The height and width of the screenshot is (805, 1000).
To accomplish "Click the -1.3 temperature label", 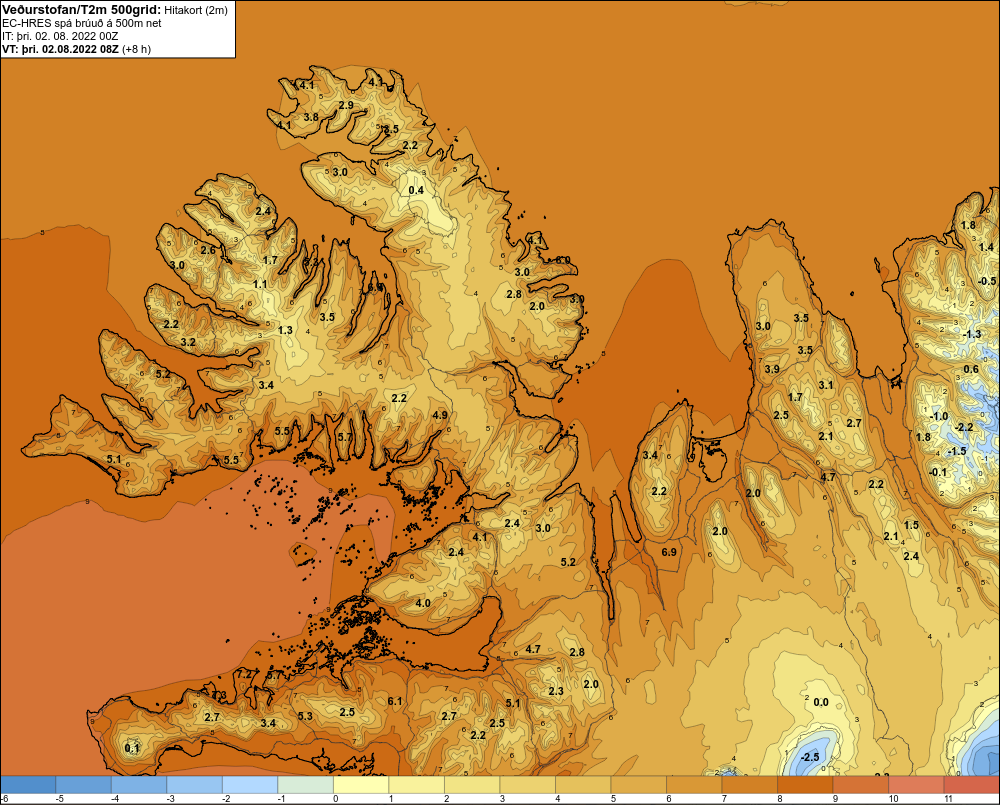I will pos(971,334).
